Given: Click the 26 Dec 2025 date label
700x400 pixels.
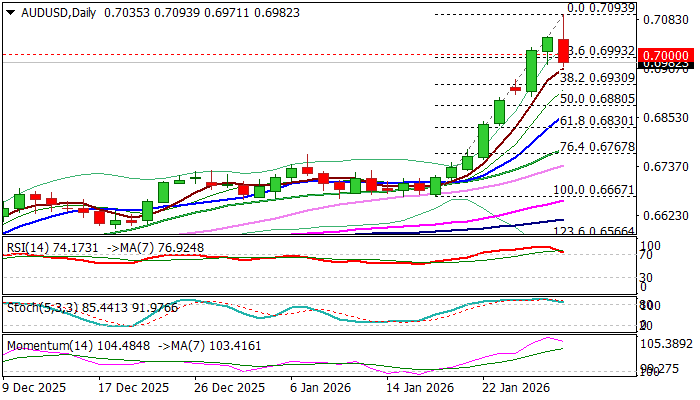Looking at the screenshot, I should pyautogui.click(x=229, y=387).
